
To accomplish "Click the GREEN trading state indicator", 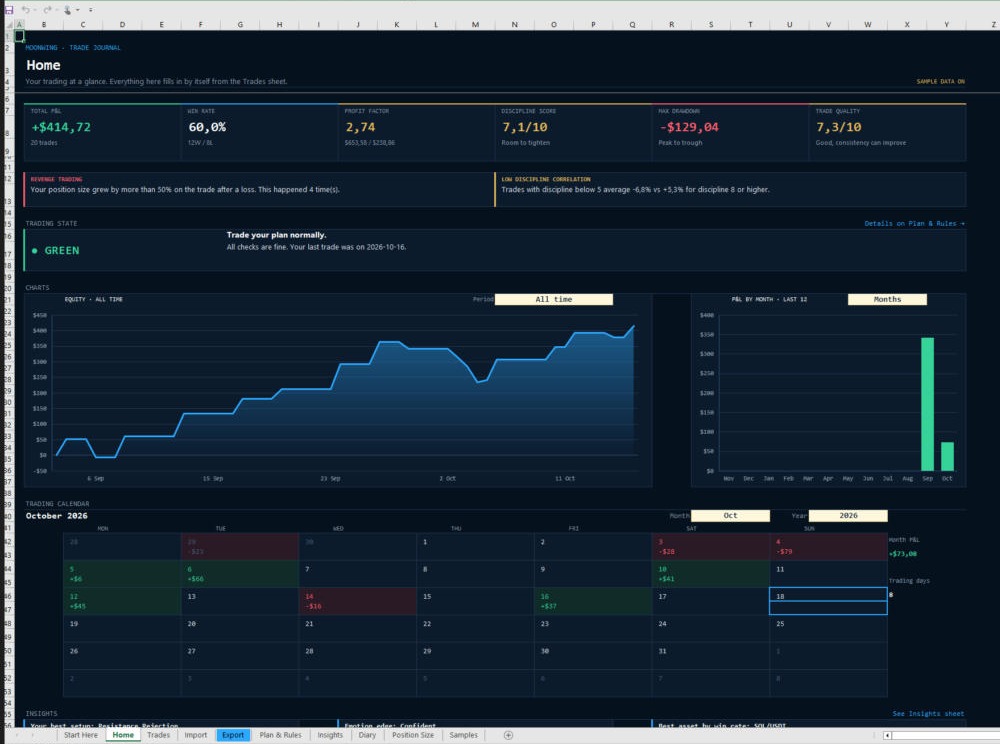I will tap(56, 251).
